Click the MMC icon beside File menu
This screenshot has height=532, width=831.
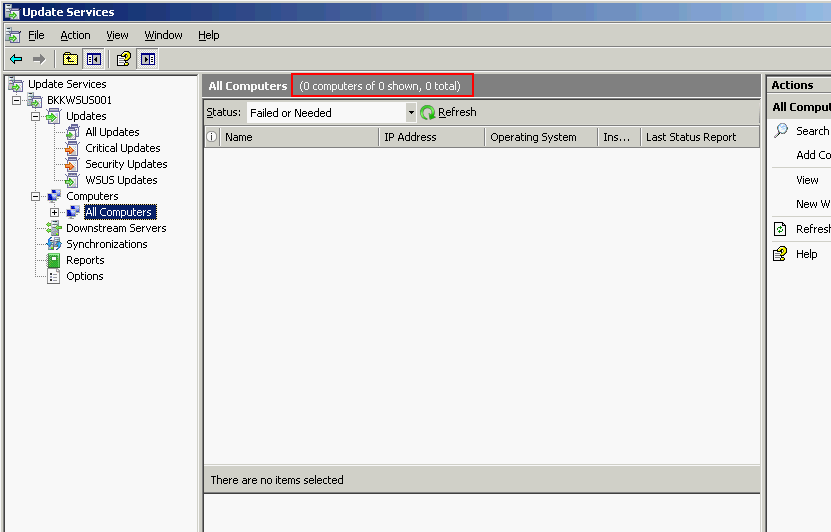tap(13, 36)
